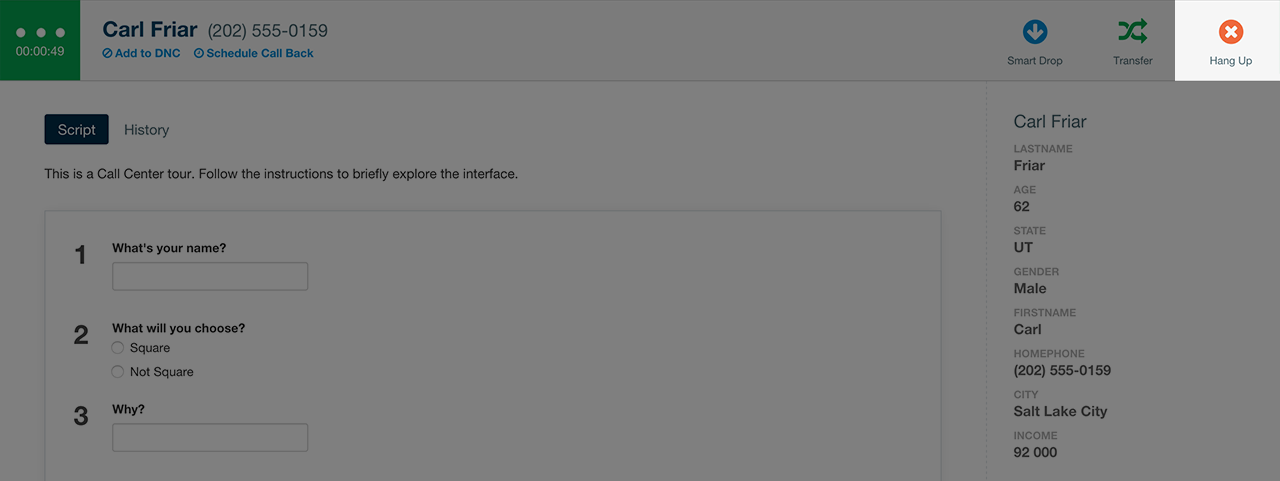Click the Carl Friar name in header
This screenshot has height=481, width=1280.
(150, 30)
